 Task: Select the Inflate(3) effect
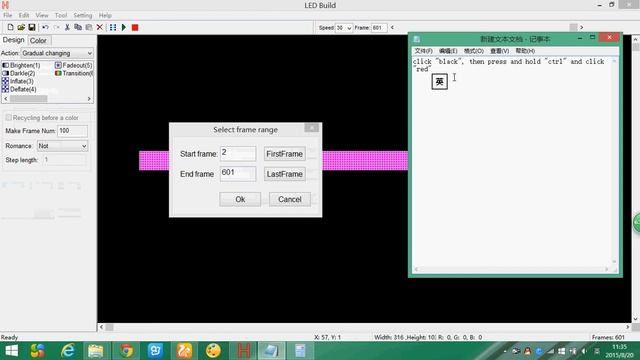pyautogui.click(x=18, y=81)
